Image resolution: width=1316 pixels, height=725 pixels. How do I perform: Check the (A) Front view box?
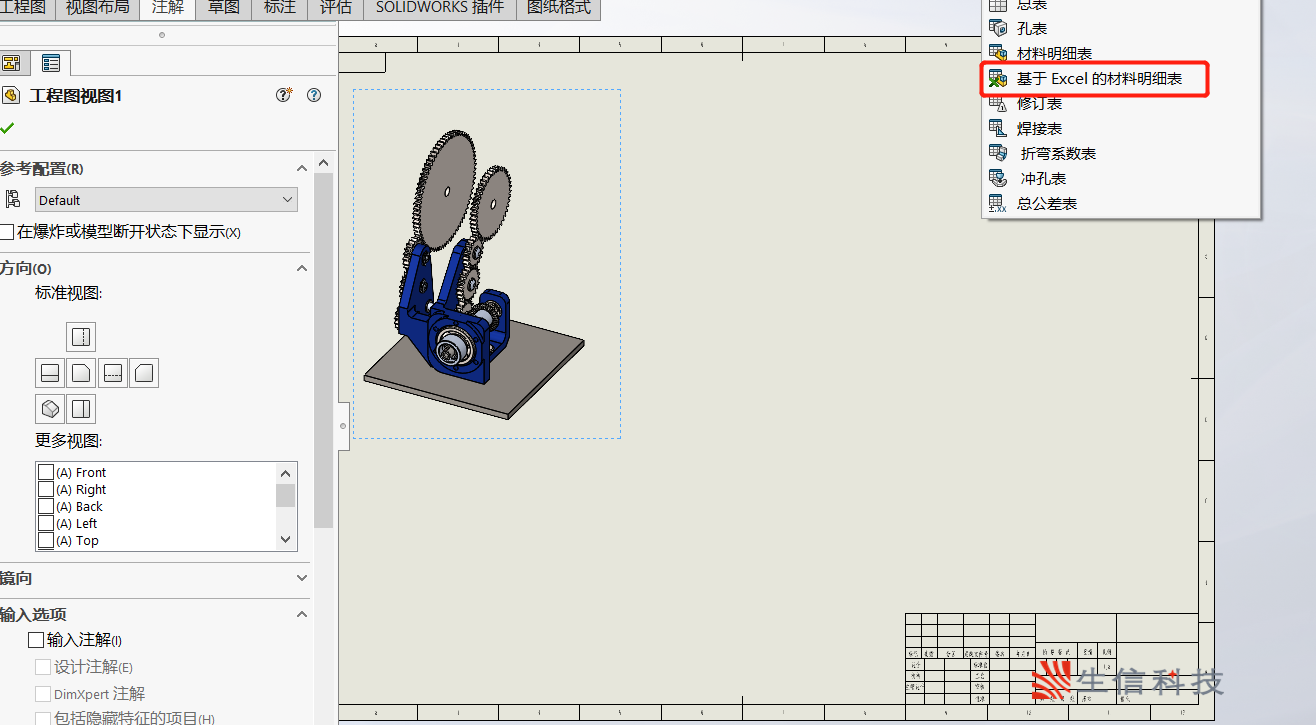point(45,472)
